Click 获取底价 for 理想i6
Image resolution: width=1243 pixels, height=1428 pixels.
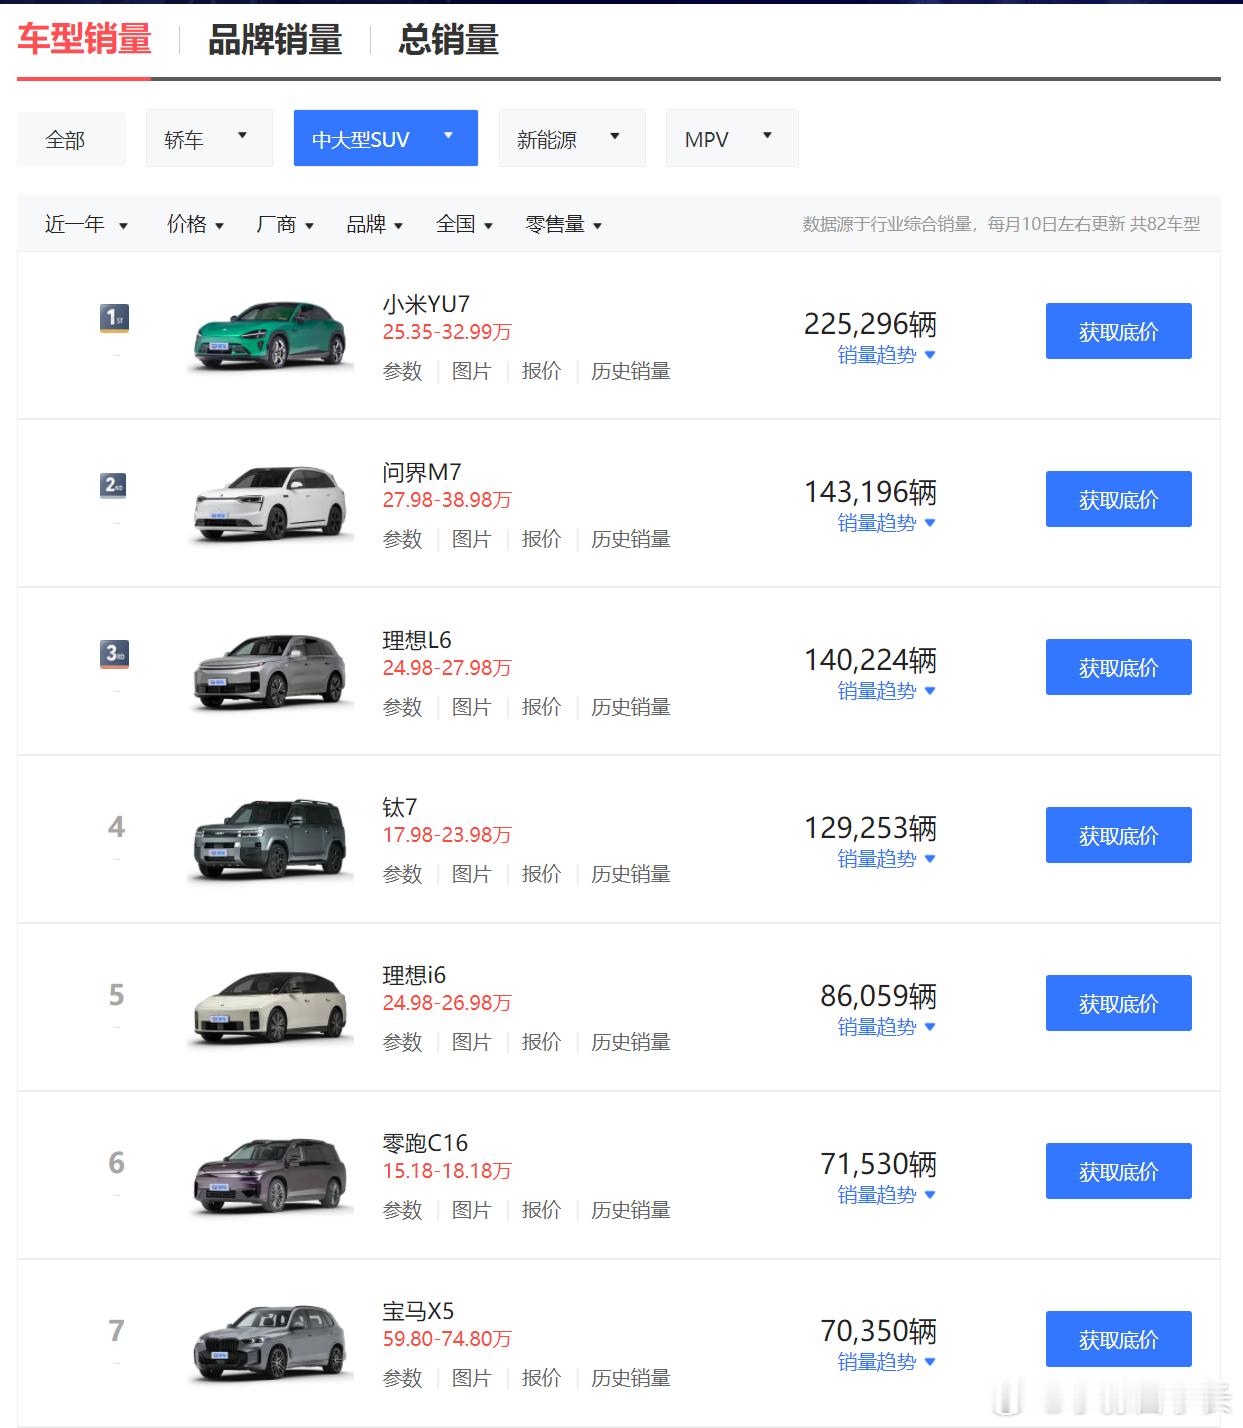1118,1003
